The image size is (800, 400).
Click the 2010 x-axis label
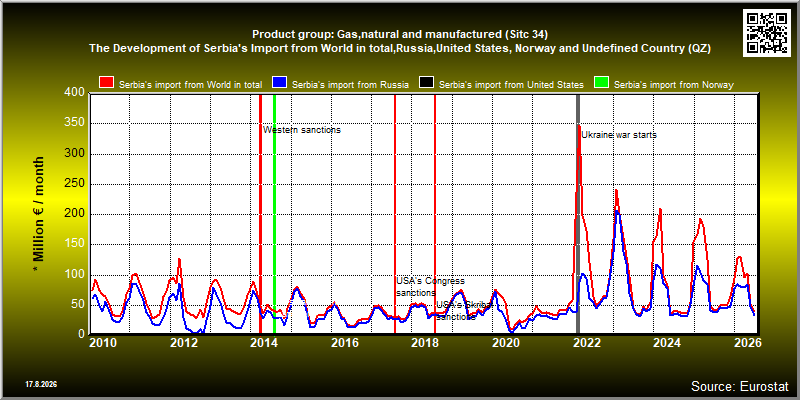pos(104,343)
